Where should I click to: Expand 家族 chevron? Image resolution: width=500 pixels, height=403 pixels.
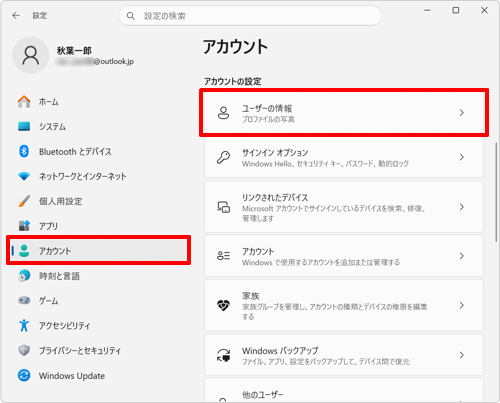click(462, 305)
